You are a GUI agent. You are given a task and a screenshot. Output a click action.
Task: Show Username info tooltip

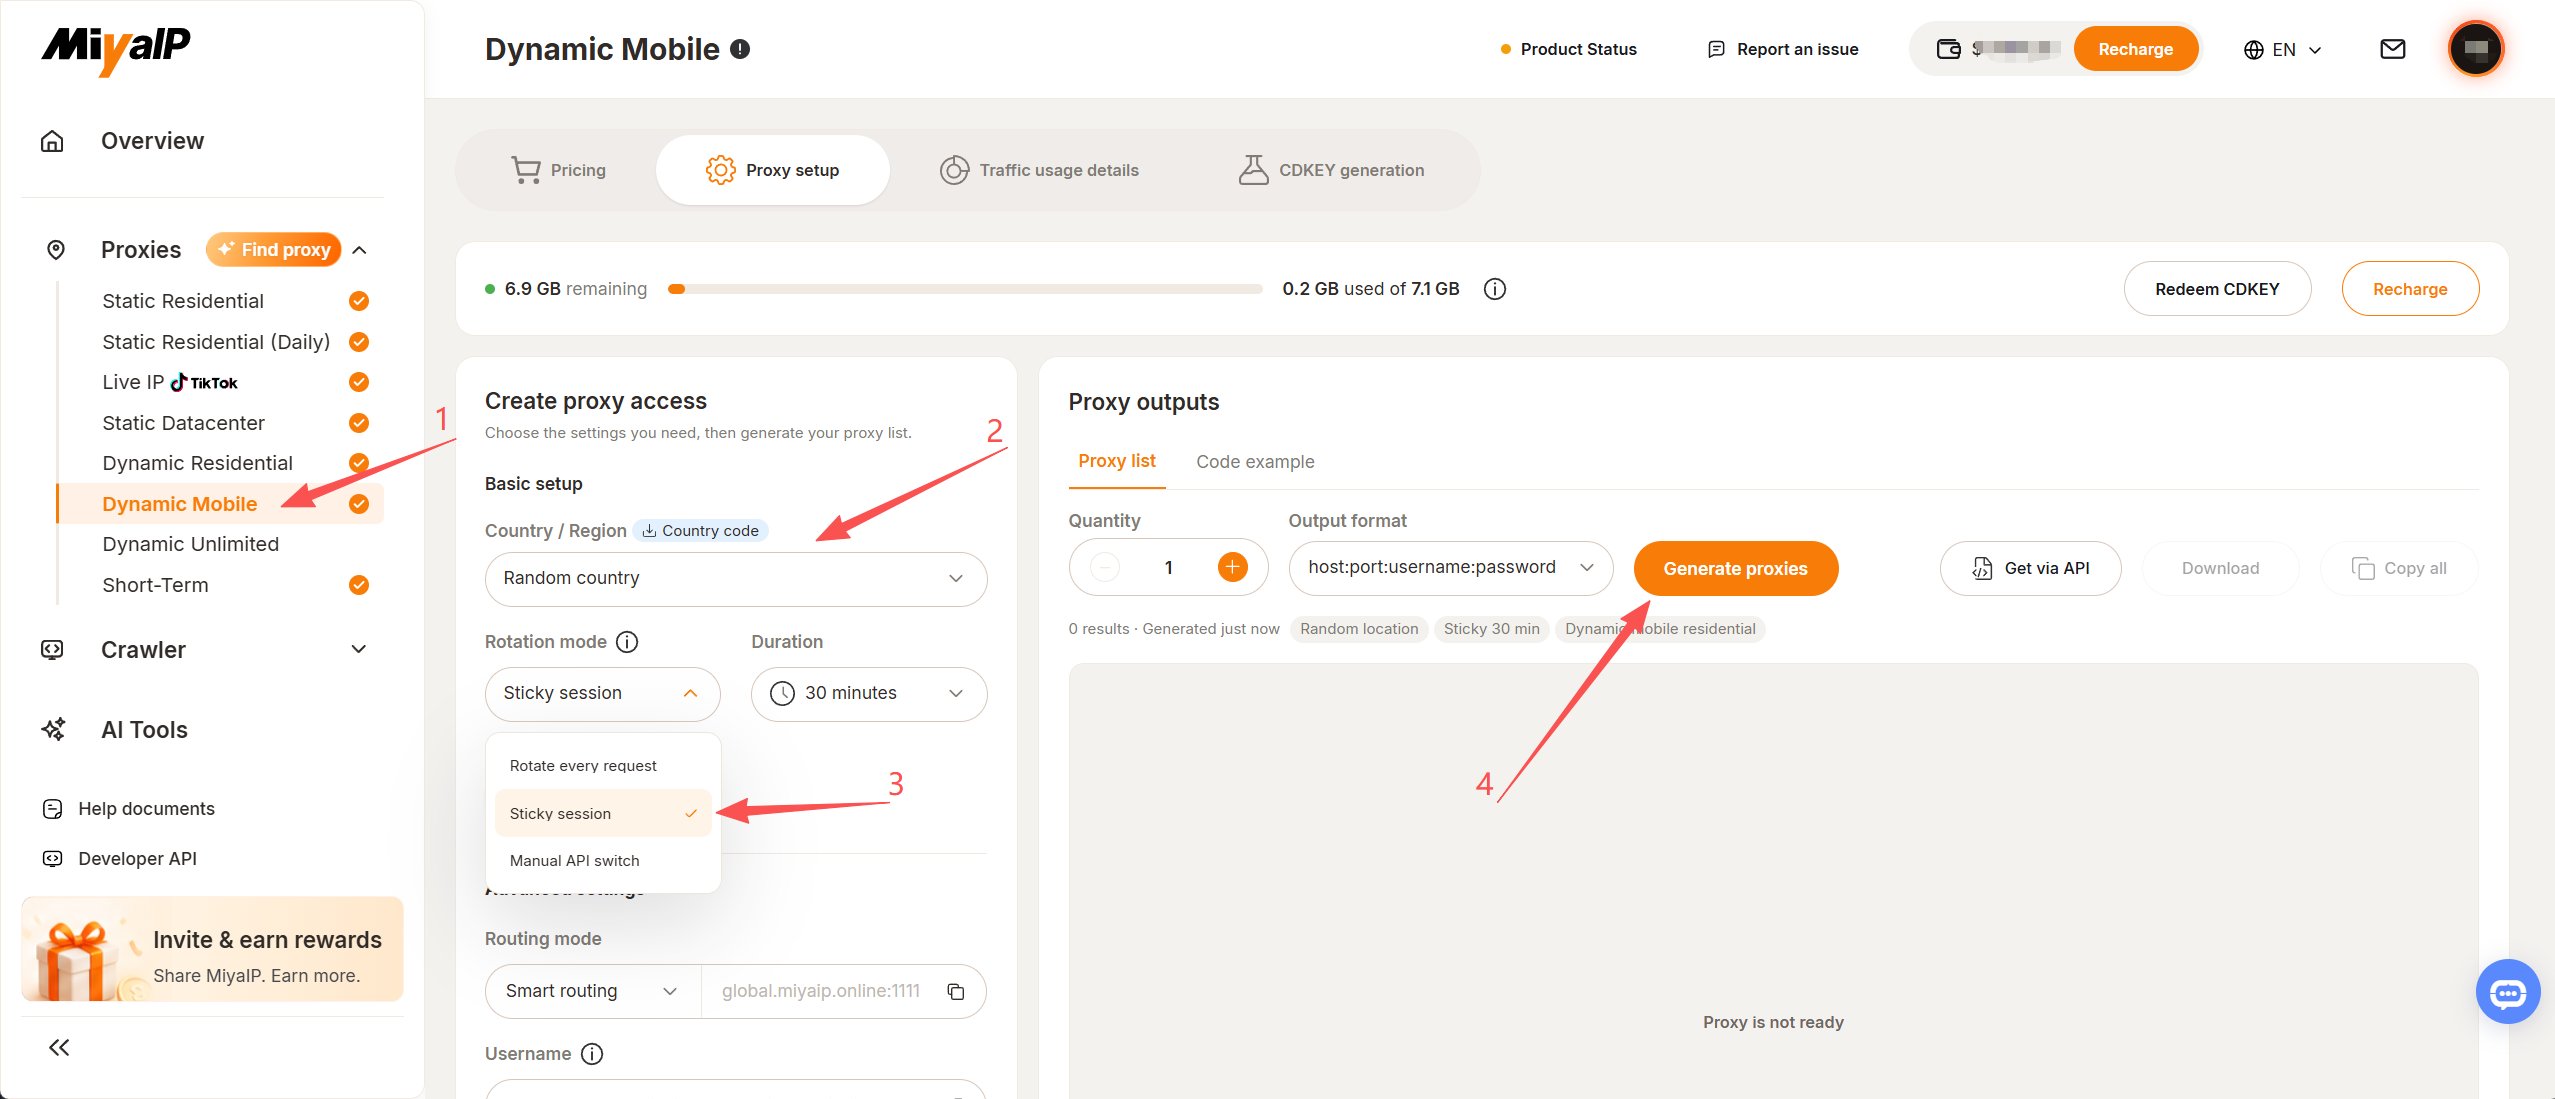pyautogui.click(x=592, y=1054)
